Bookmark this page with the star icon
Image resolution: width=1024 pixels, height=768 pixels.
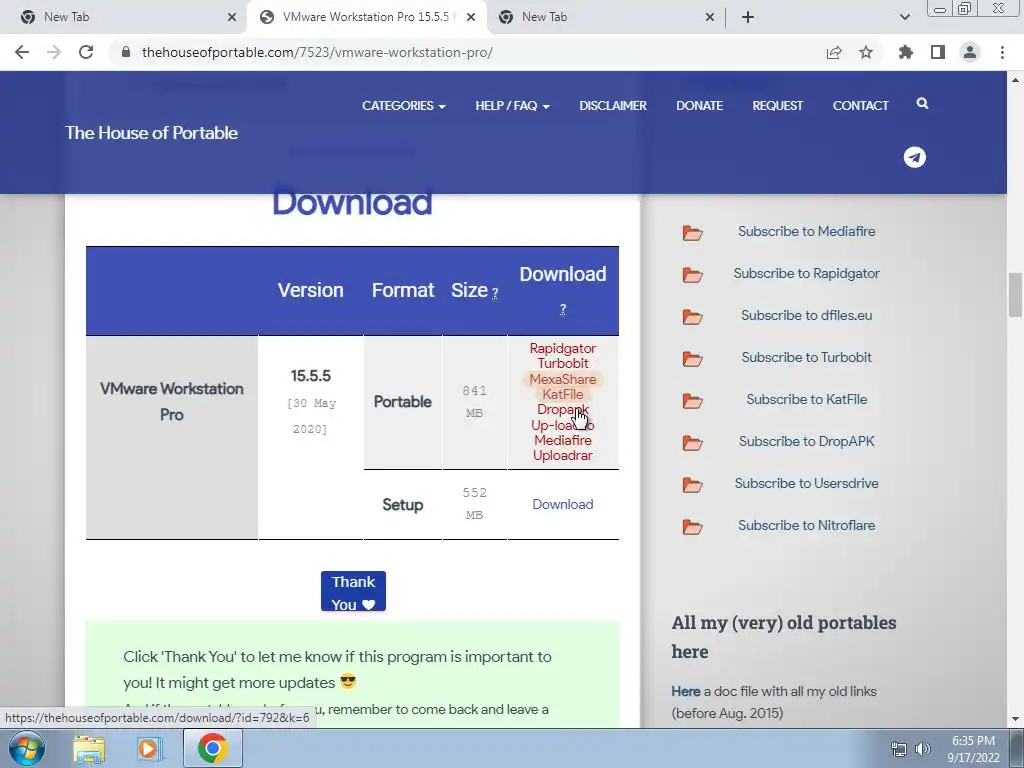point(866,52)
